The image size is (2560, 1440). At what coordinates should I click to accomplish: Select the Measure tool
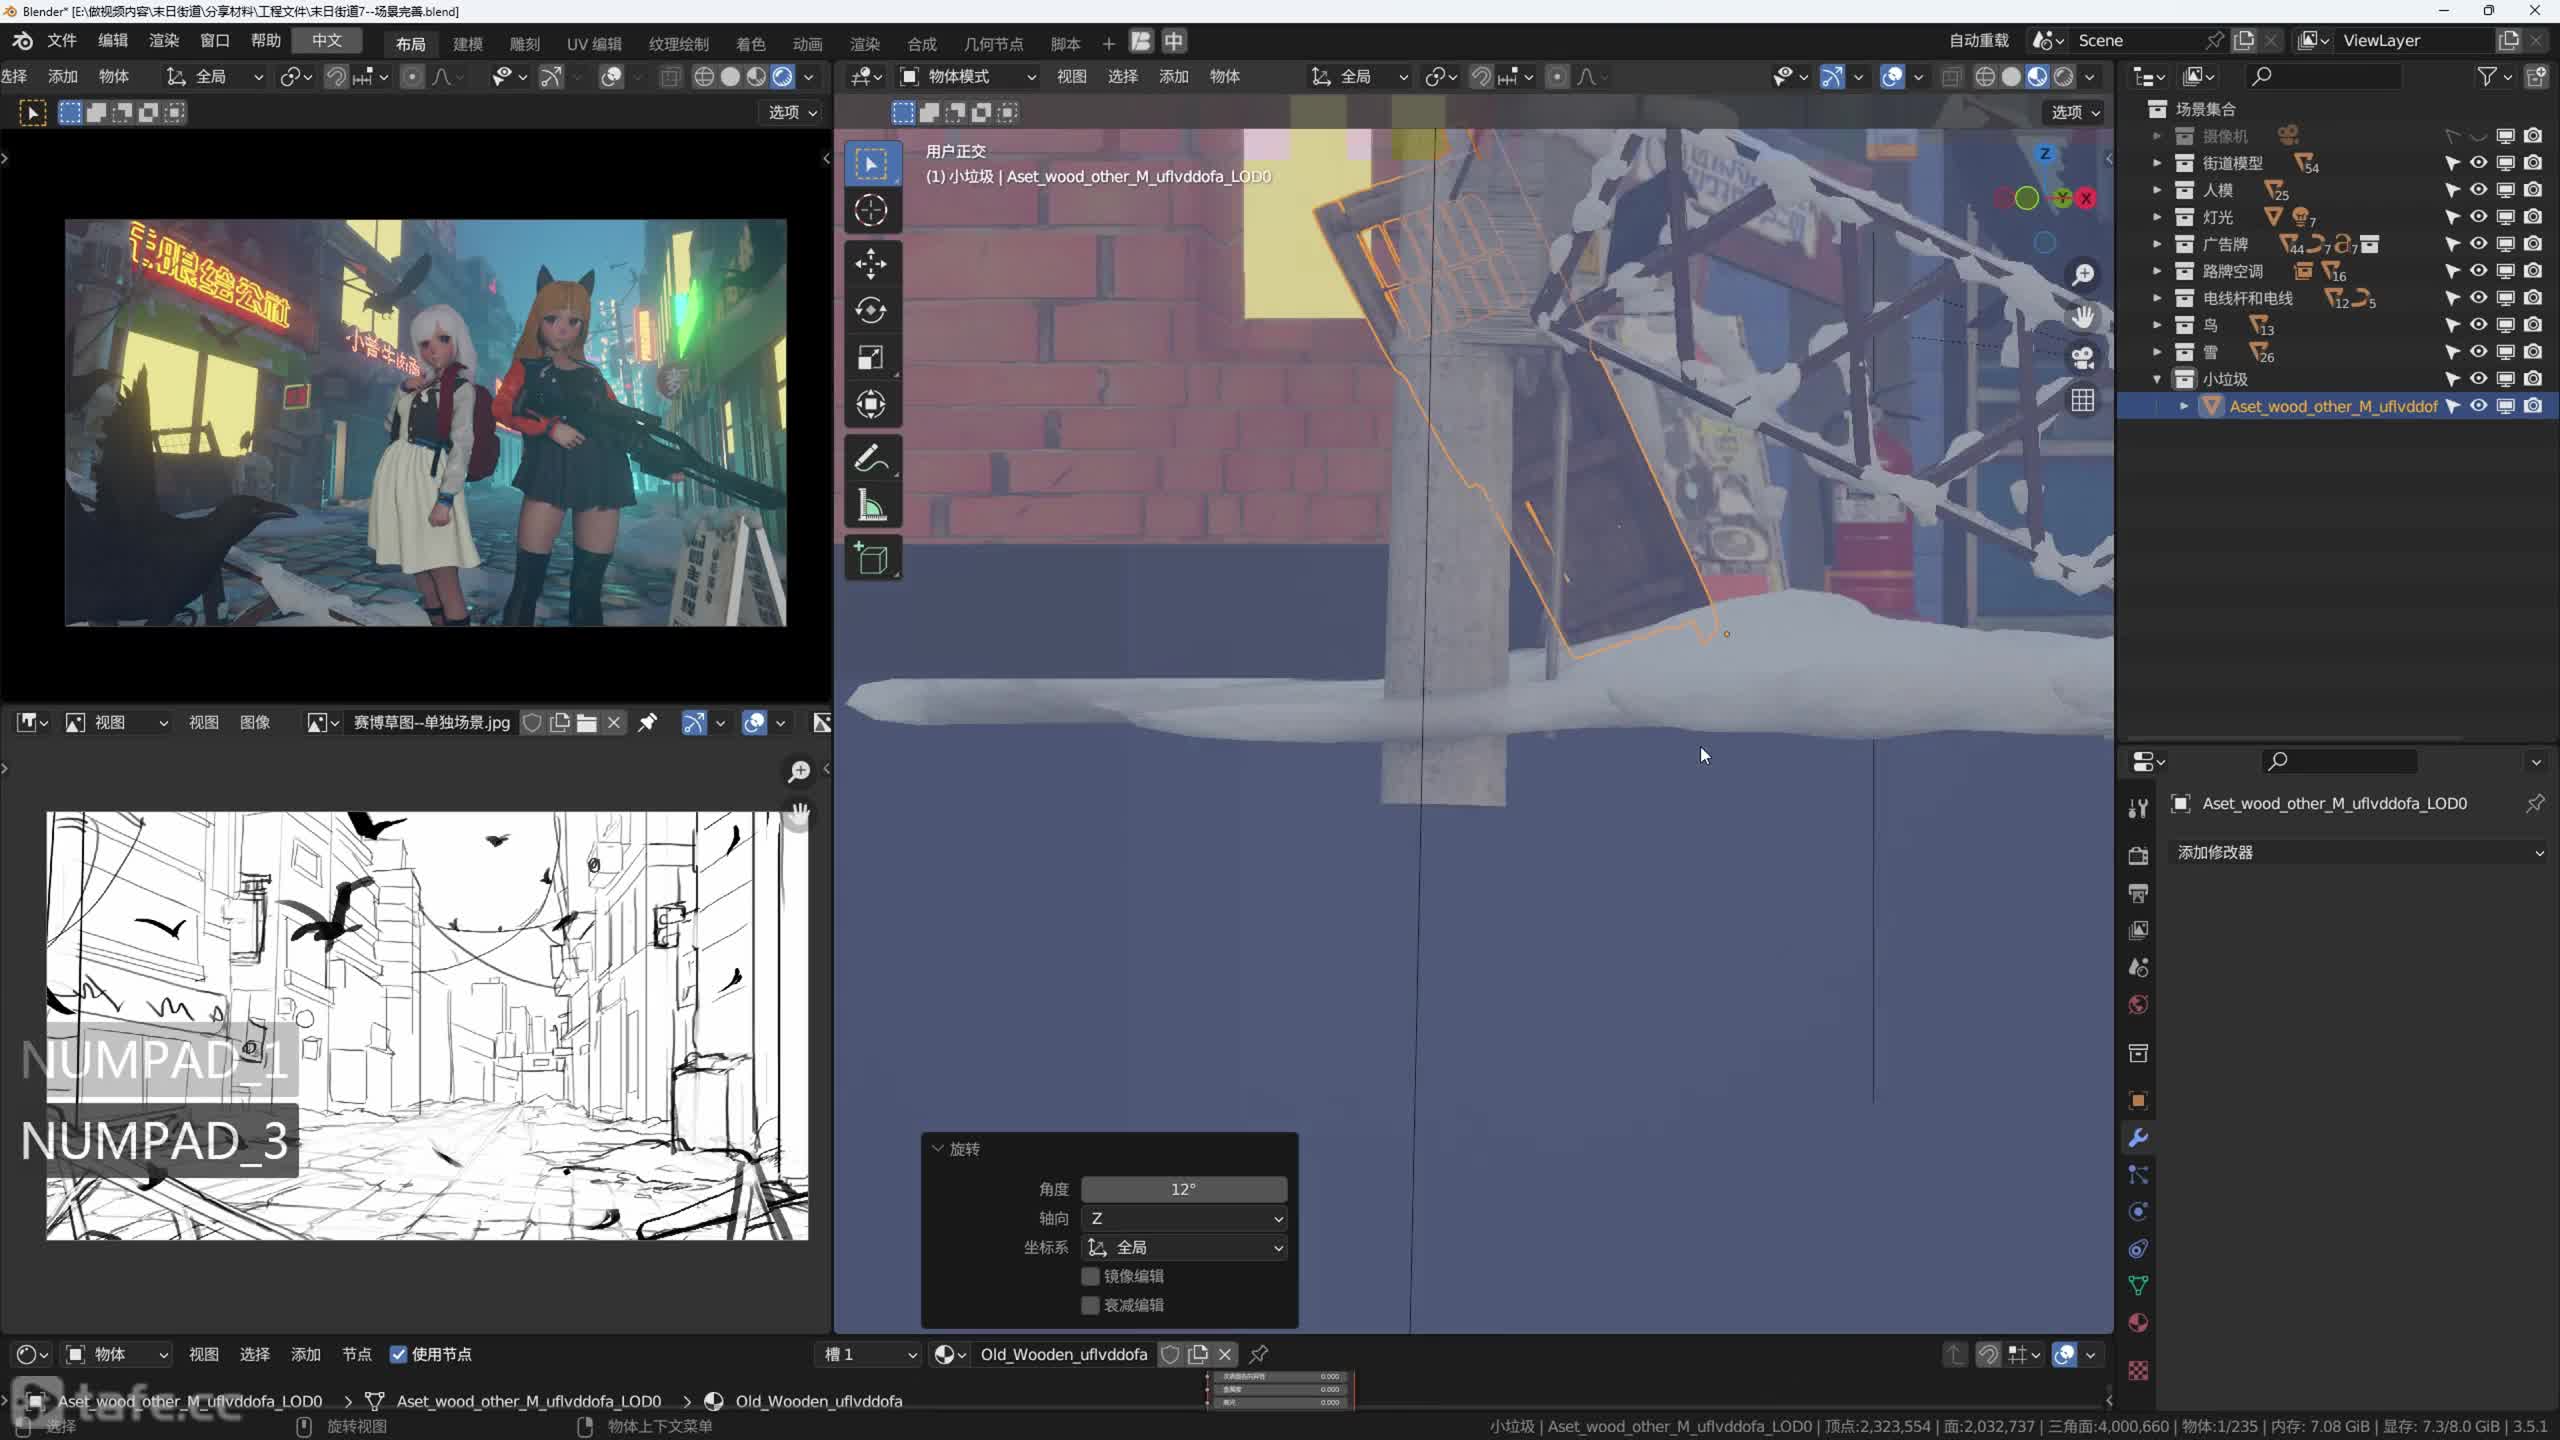point(871,505)
